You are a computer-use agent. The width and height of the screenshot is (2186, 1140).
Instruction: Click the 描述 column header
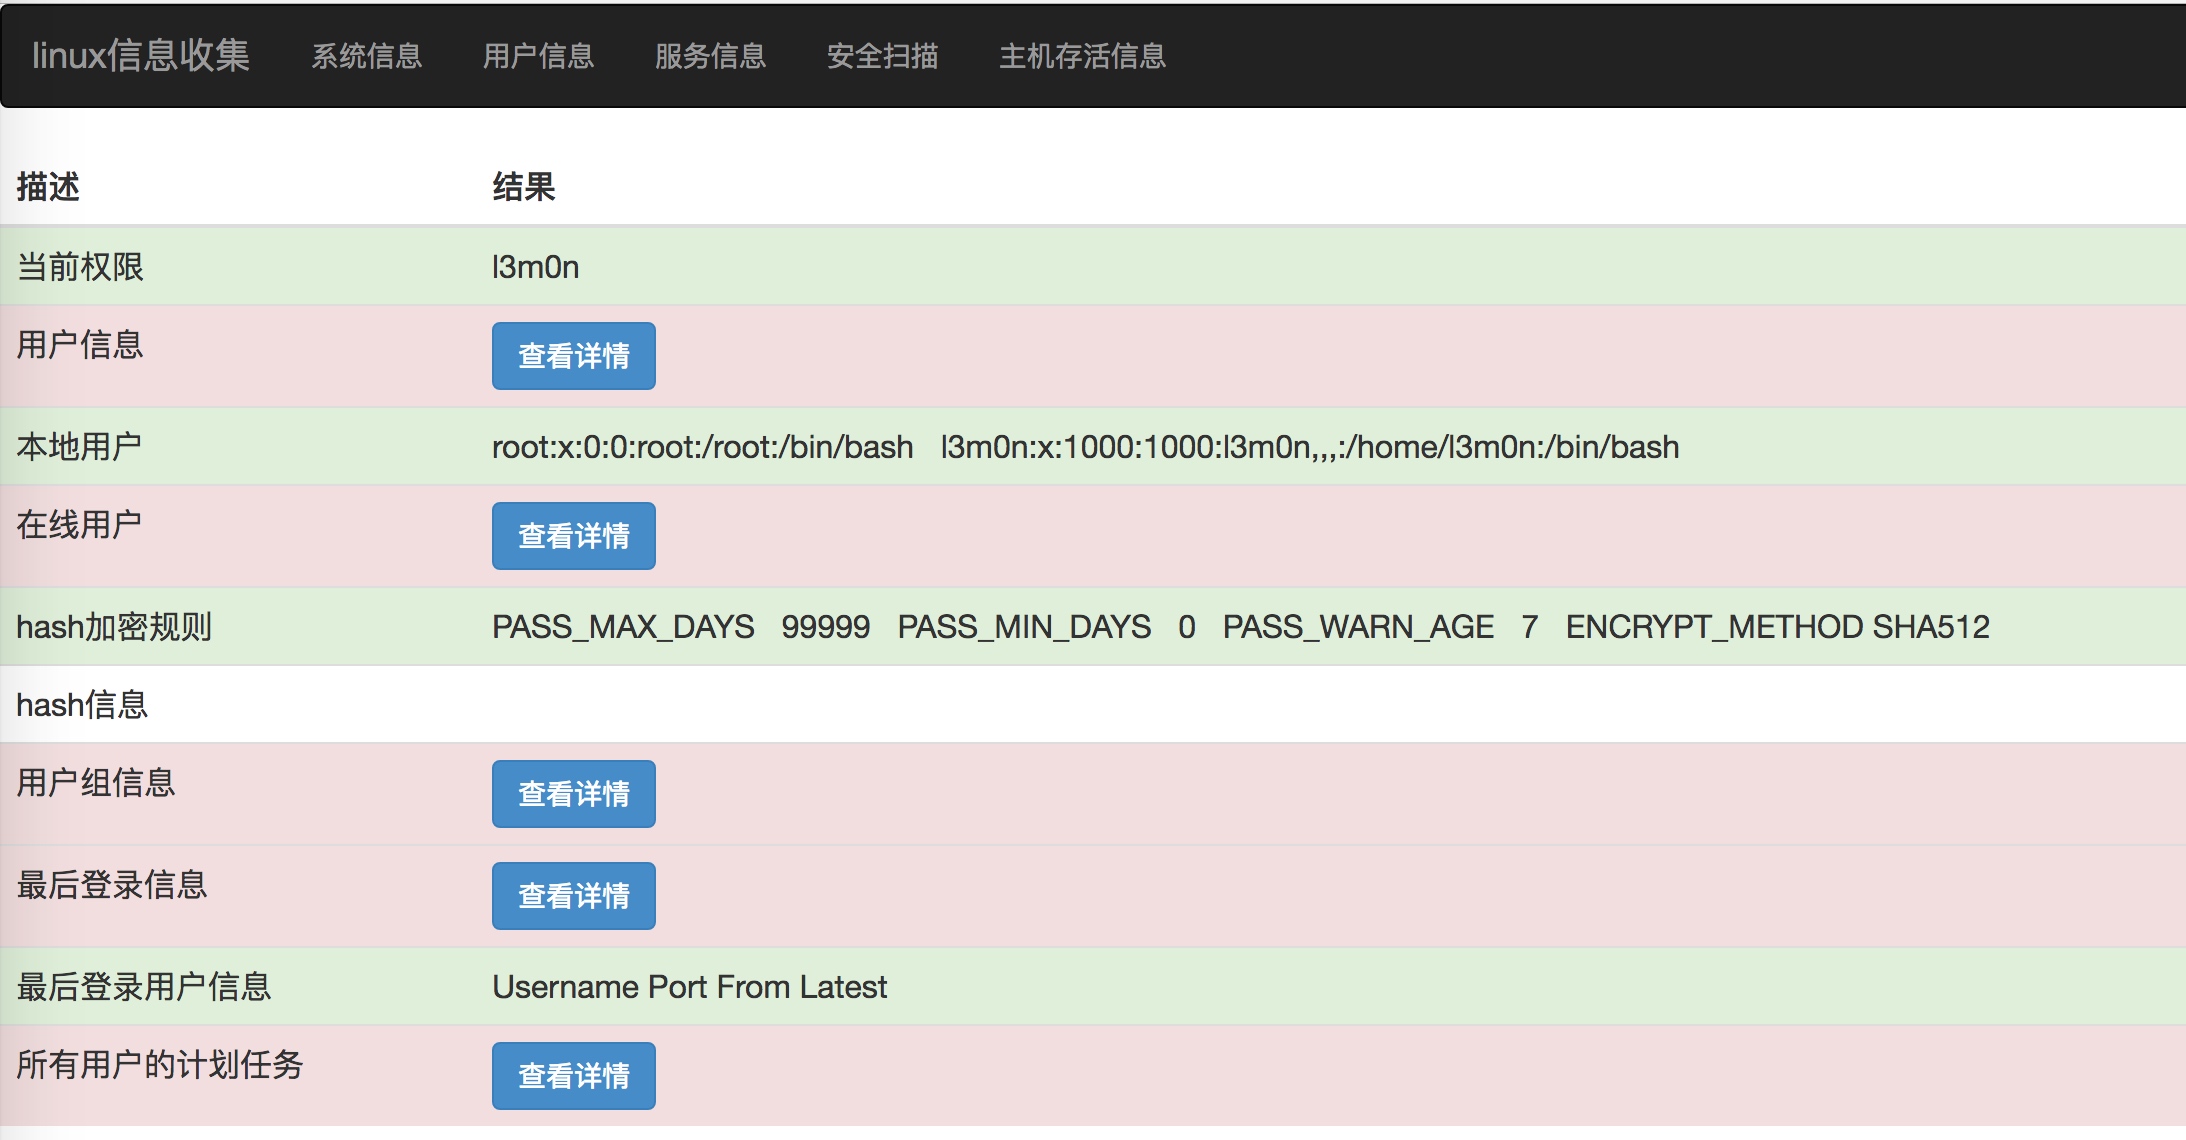(x=48, y=187)
